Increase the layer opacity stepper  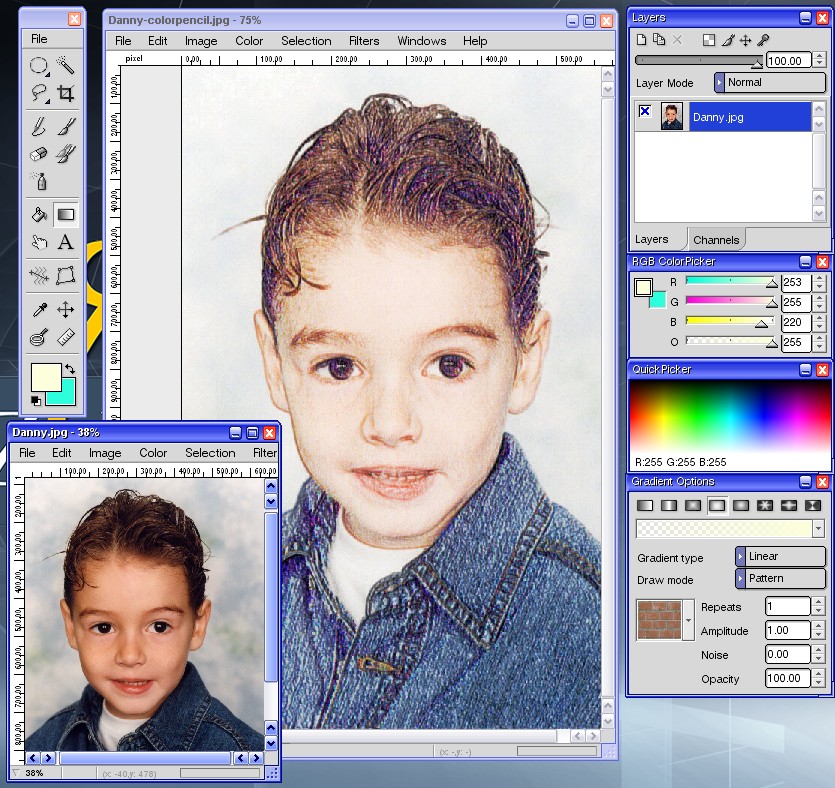[820, 56]
